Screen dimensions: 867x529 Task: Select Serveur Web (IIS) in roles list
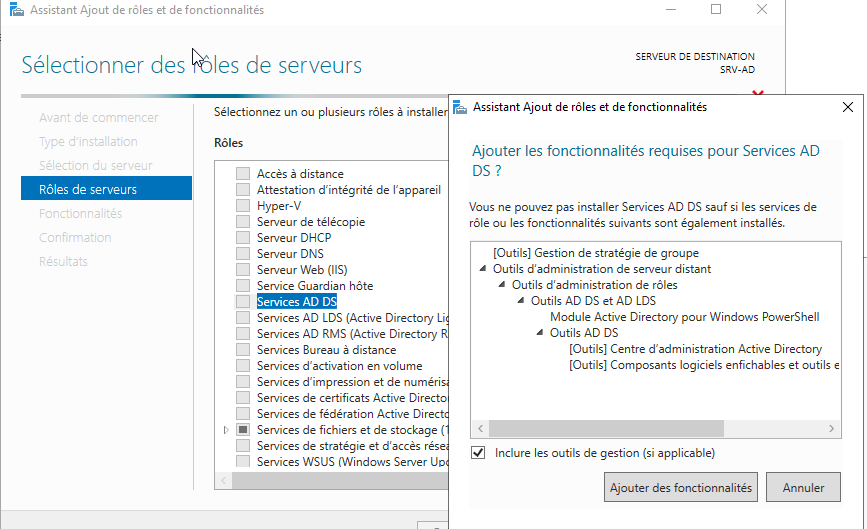[300, 270]
